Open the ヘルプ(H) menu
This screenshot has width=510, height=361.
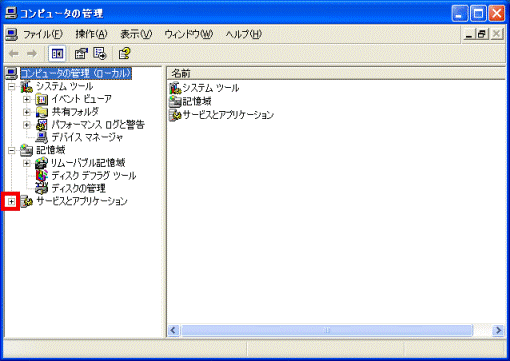pyautogui.click(x=243, y=34)
